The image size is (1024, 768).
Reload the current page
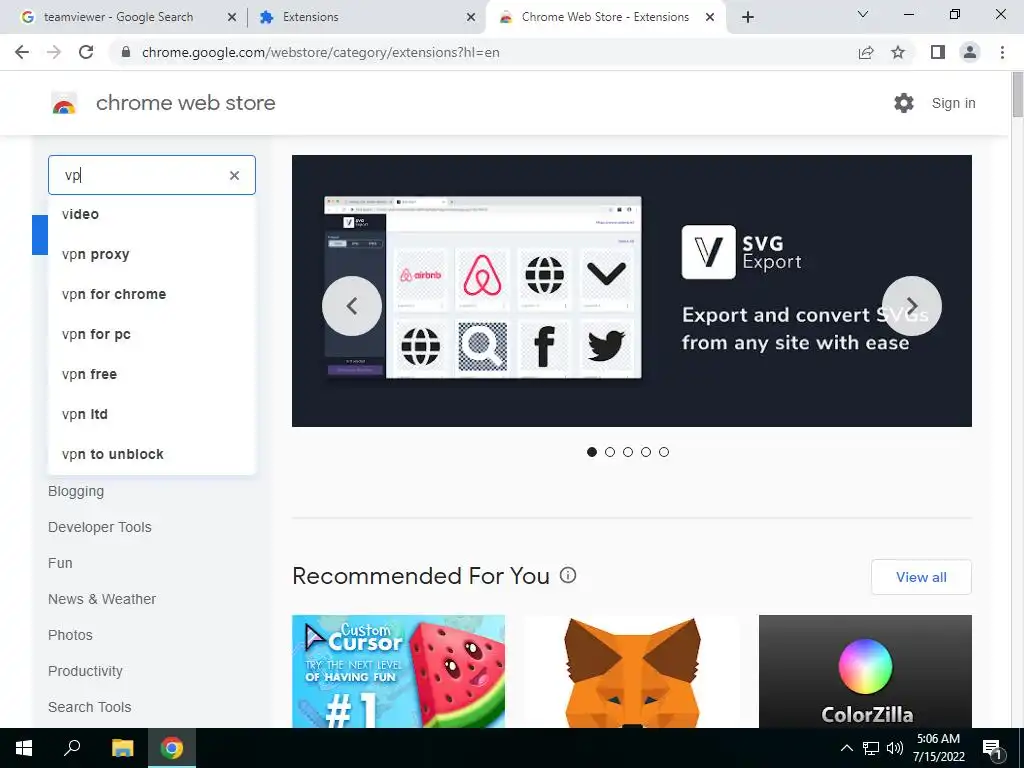click(x=86, y=52)
